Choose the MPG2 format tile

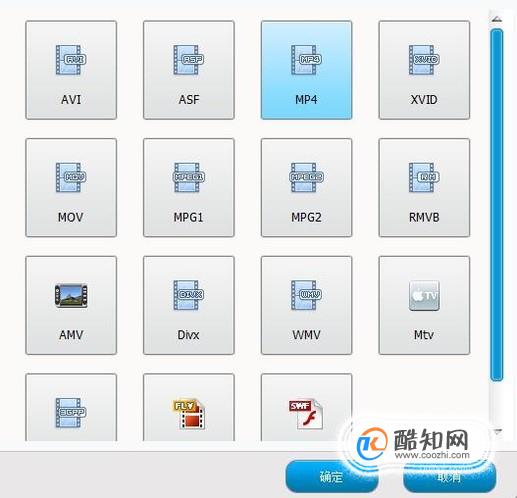[306, 188]
